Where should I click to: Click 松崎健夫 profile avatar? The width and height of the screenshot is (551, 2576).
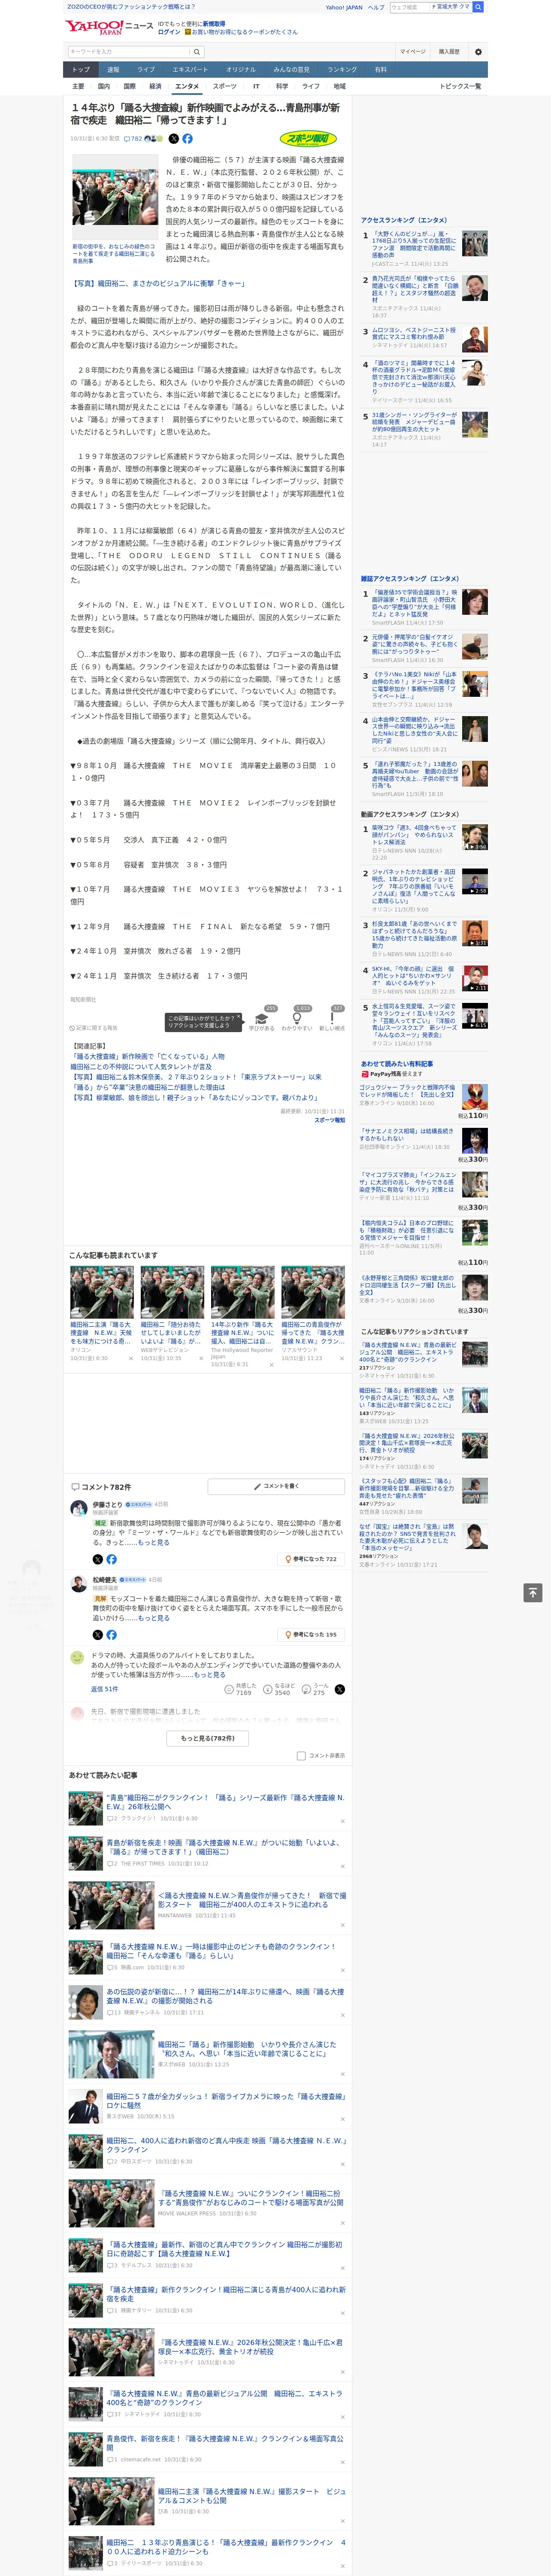[x=78, y=1583]
